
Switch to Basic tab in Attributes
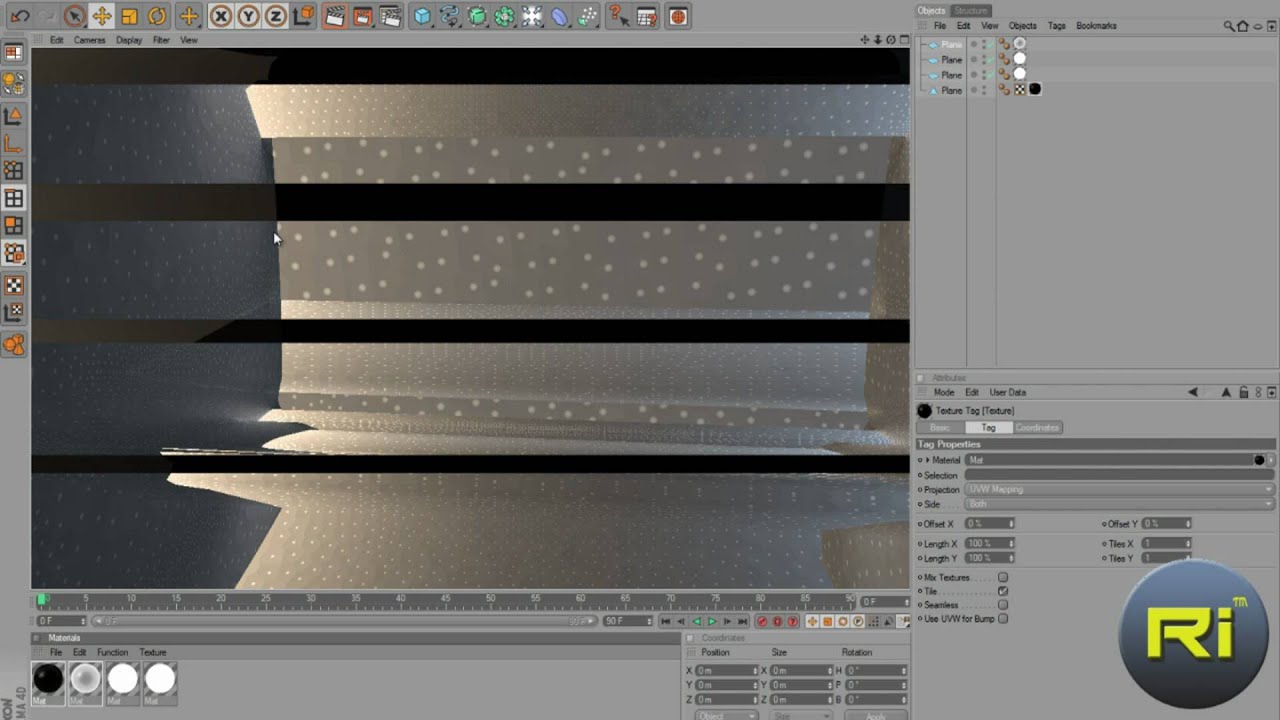[x=940, y=428]
